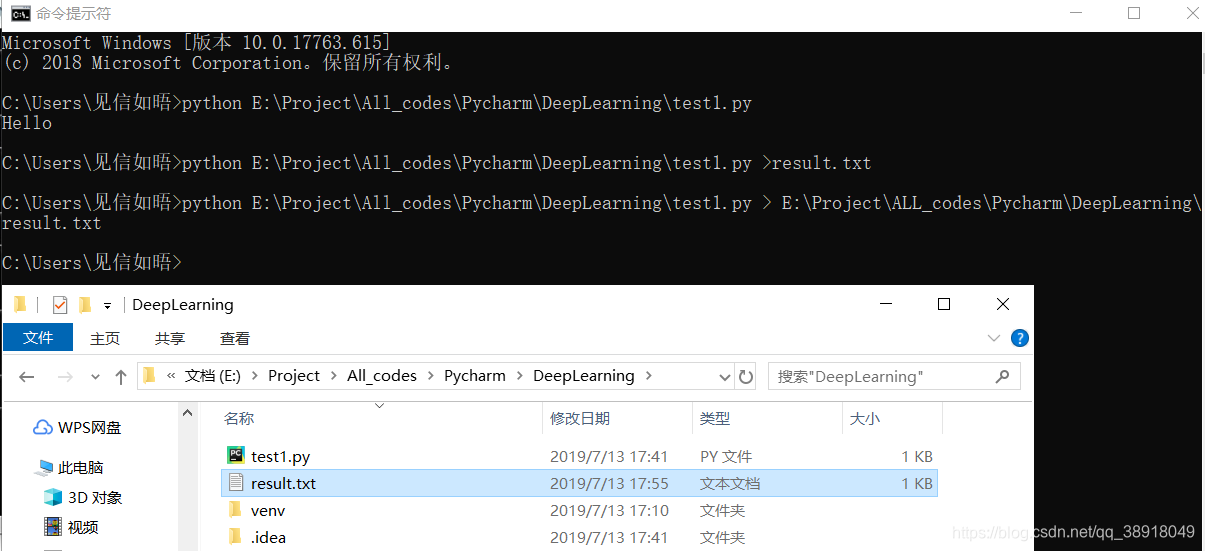Image resolution: width=1205 pixels, height=551 pixels.
Task: Click the date 2019/7/13 17:55 of result.txt
Action: point(609,483)
